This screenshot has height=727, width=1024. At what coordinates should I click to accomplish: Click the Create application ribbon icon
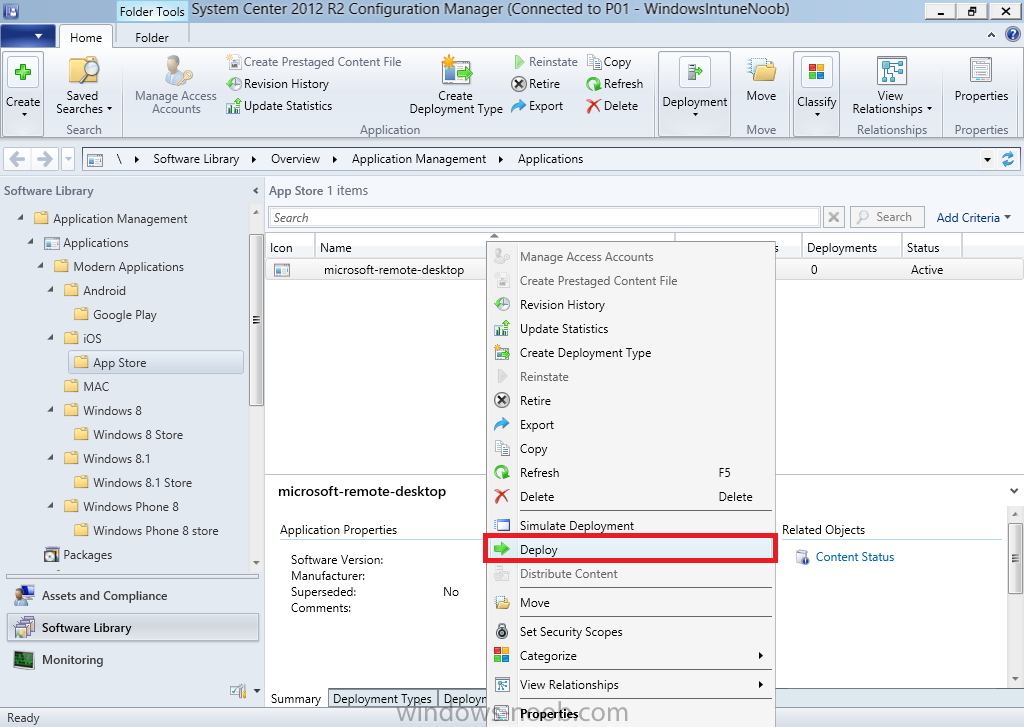point(23,72)
